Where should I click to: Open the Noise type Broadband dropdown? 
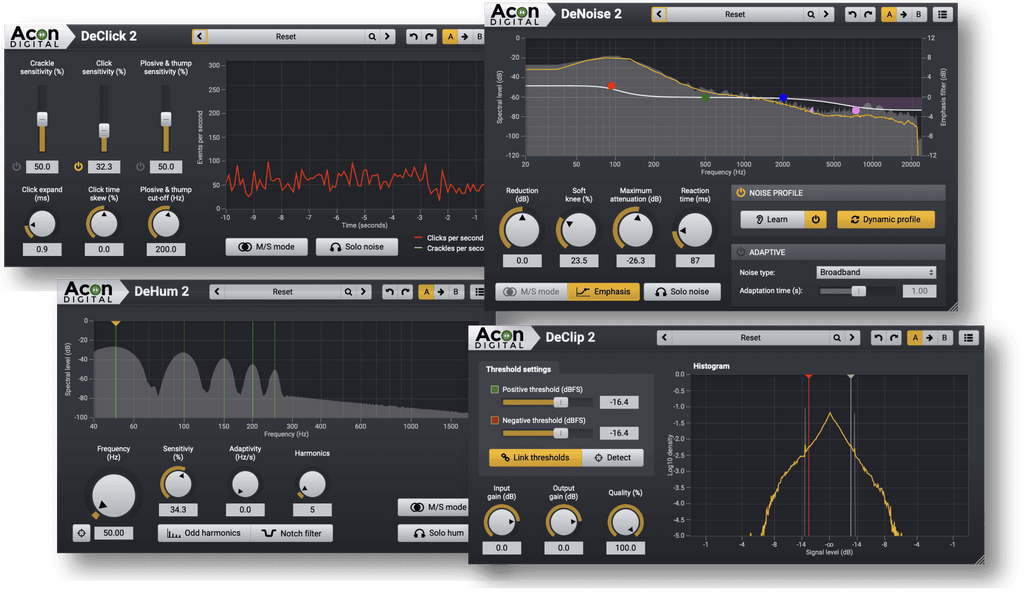coord(877,272)
